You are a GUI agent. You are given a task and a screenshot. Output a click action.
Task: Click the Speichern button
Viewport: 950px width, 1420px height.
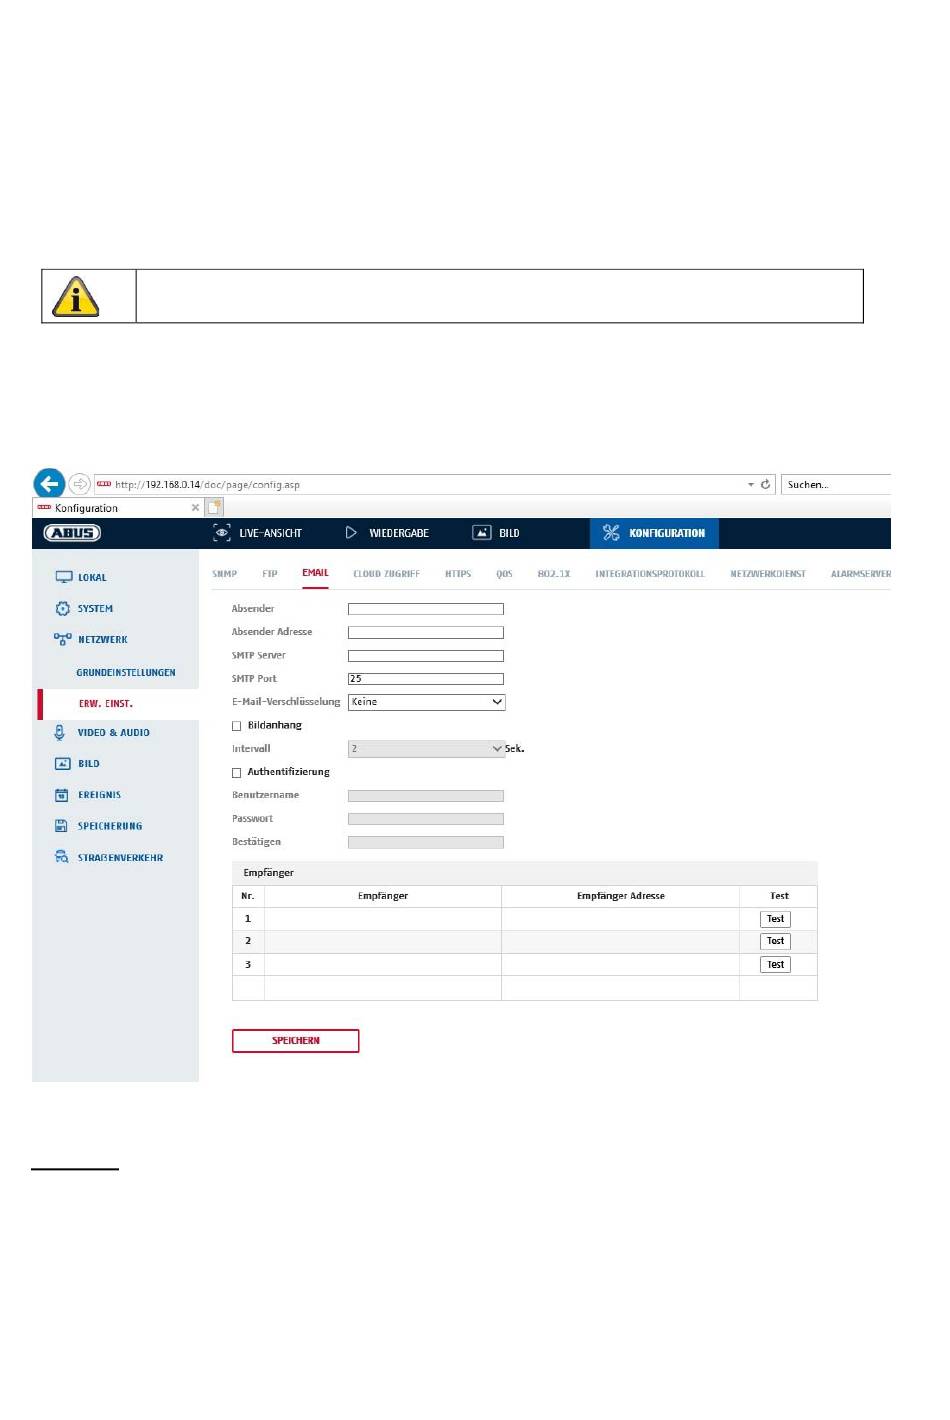[295, 1041]
